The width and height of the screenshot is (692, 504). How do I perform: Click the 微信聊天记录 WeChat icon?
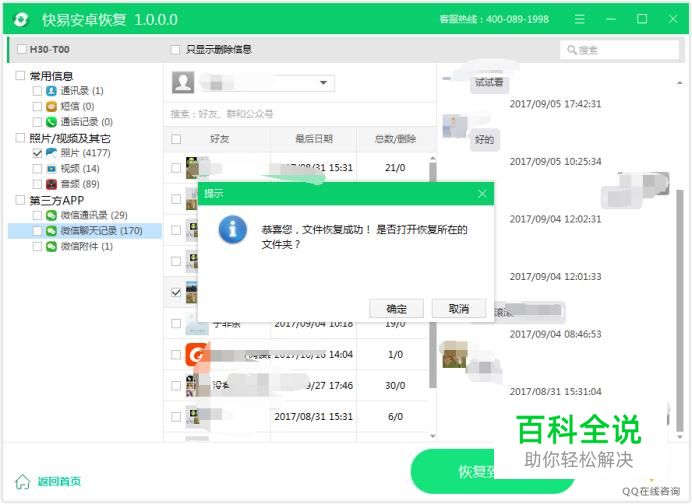(x=51, y=231)
